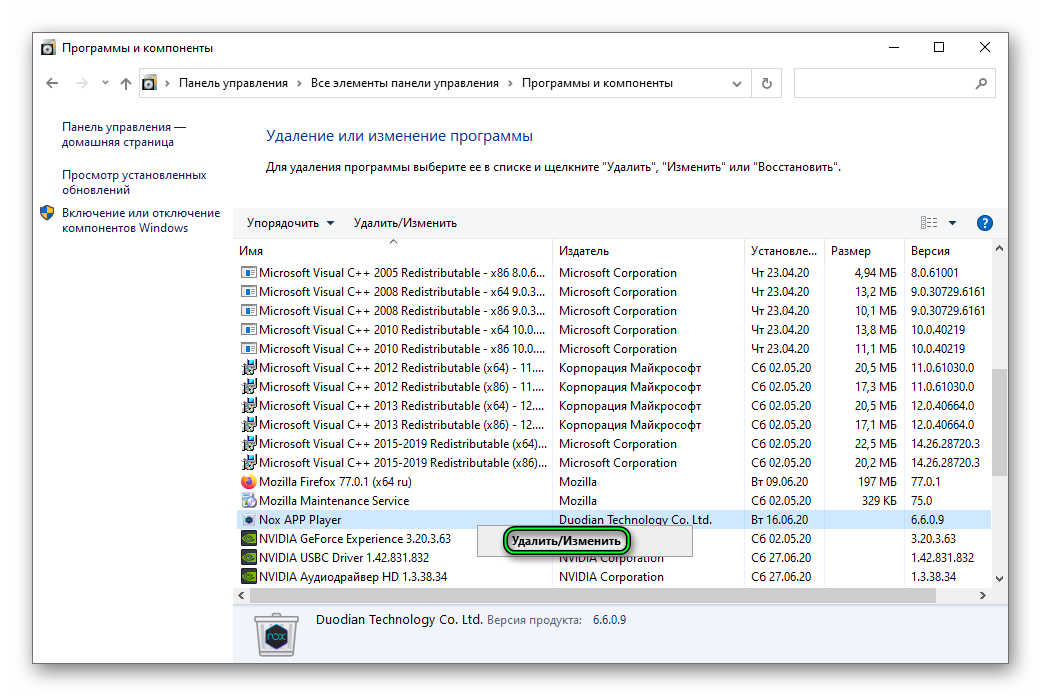Click the NVIDIA Аудиодрайвер HD icon
Viewport: 1041px width, 696px height.
pos(248,577)
